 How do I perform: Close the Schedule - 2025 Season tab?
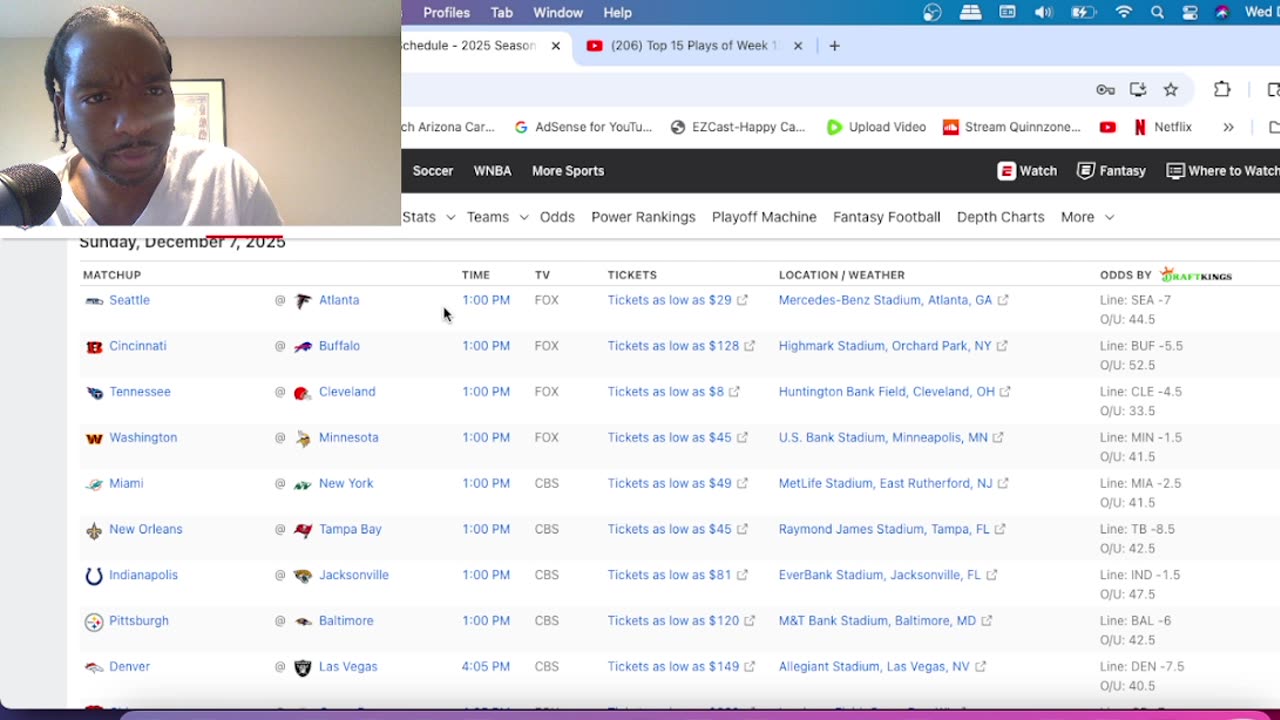(556, 46)
